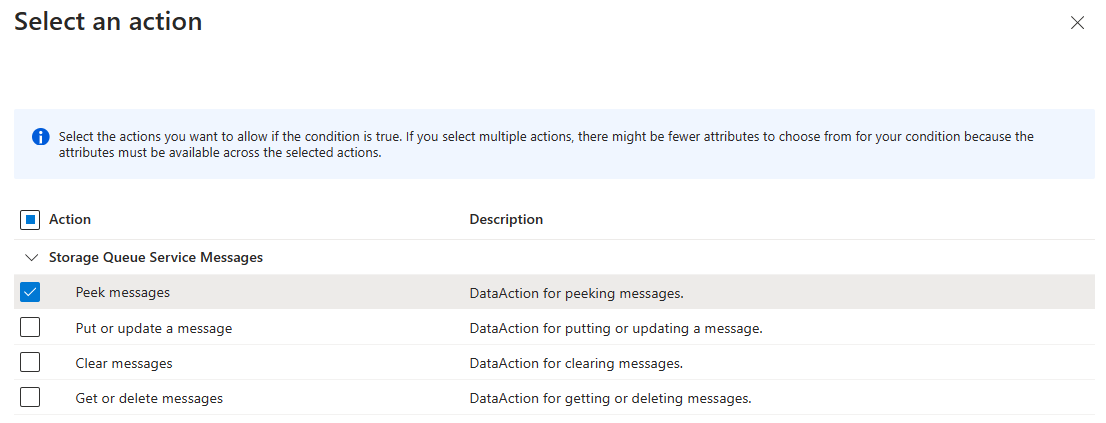Click the description for clearing messages
The image size is (1106, 423).
(x=576, y=363)
